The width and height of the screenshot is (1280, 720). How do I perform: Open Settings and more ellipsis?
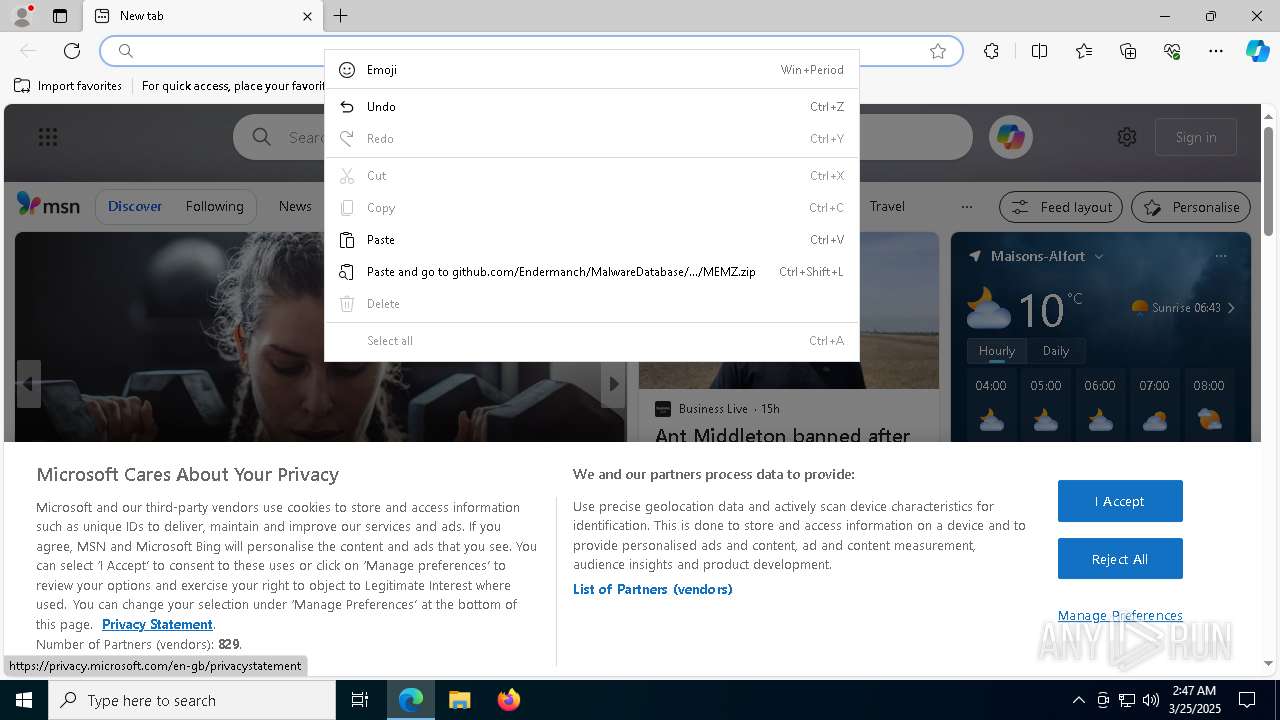coord(1216,51)
